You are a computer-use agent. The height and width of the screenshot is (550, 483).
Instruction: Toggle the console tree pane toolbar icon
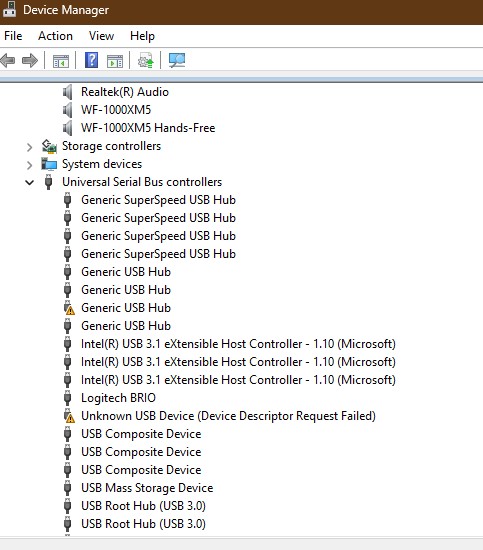point(61,61)
